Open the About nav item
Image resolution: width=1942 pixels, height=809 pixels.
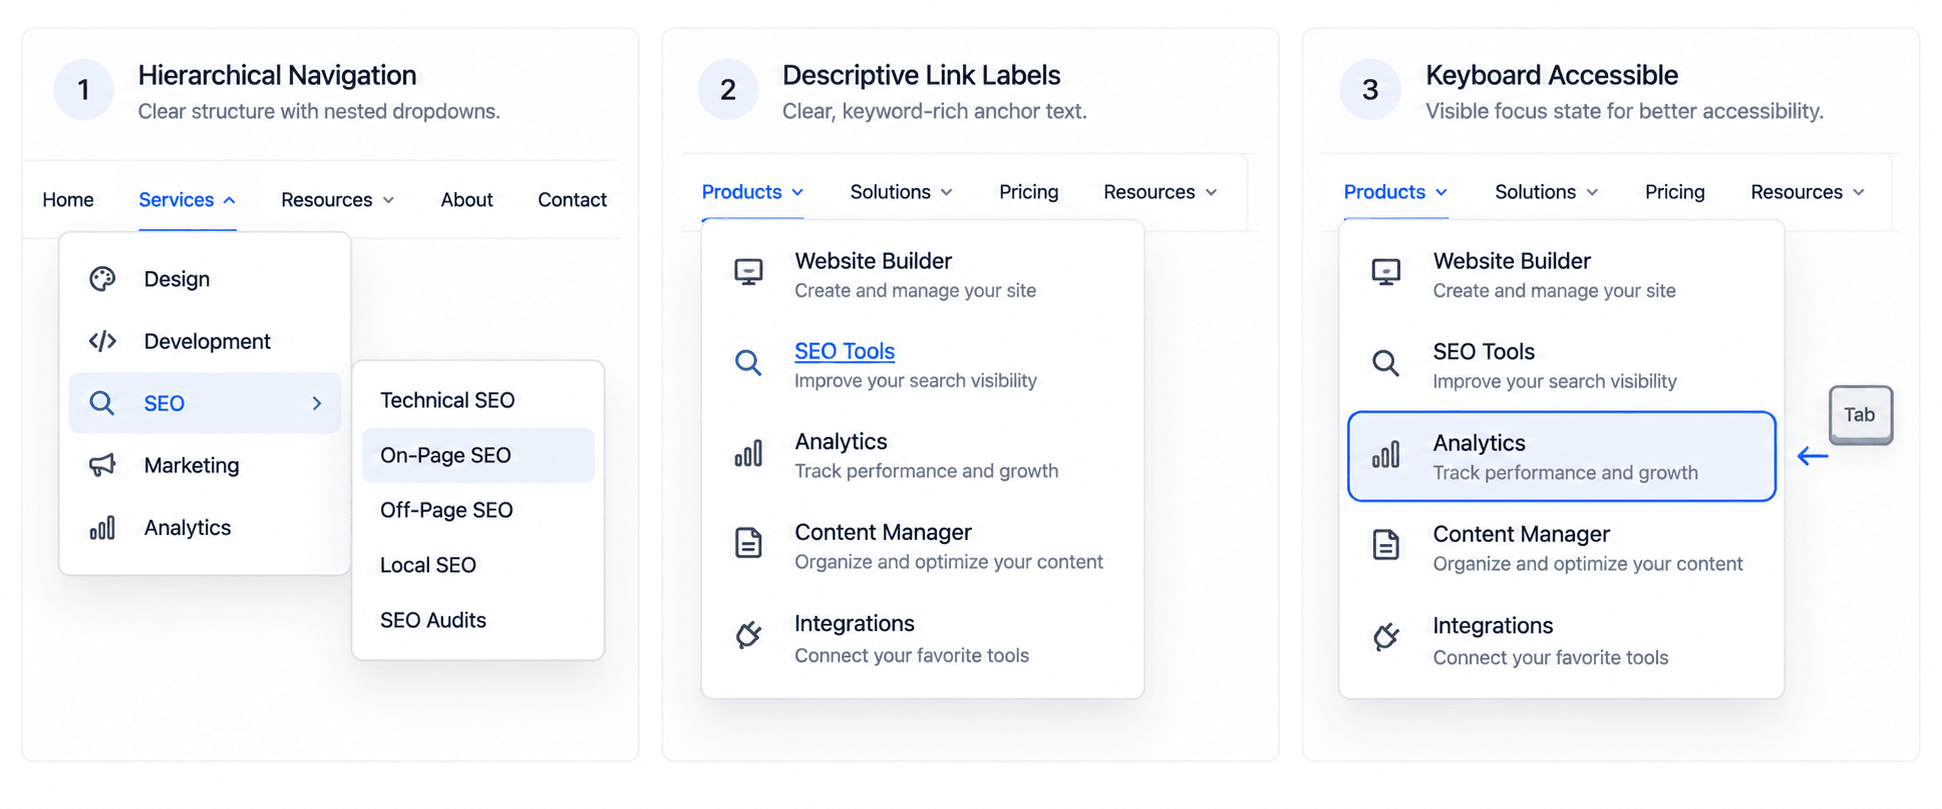467,200
